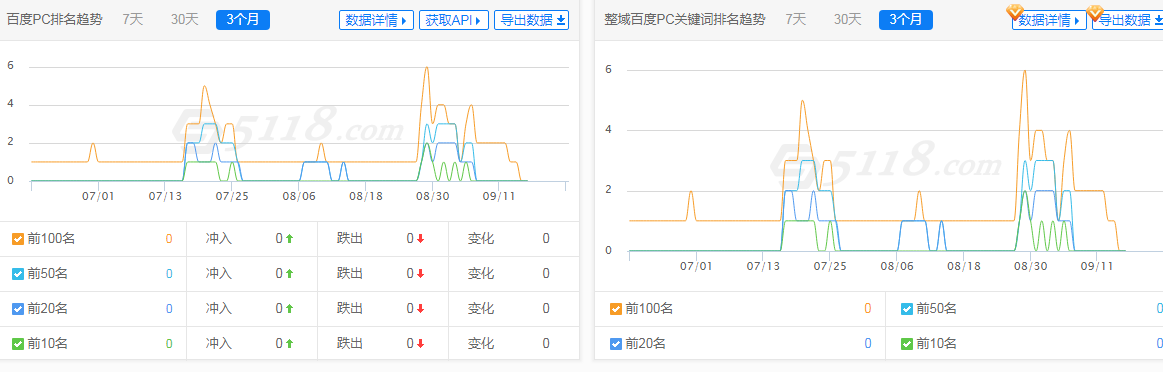Click the 获取API button
1163x372 pixels.
(x=454, y=20)
